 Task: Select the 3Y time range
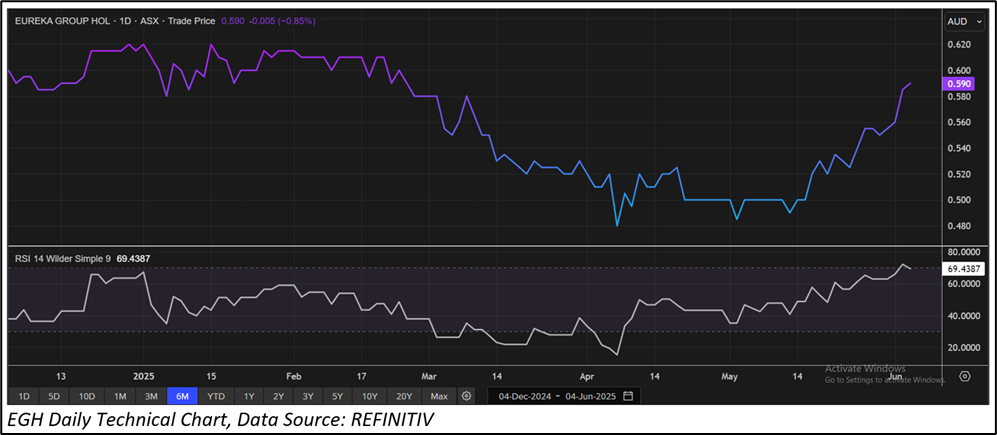pos(308,396)
